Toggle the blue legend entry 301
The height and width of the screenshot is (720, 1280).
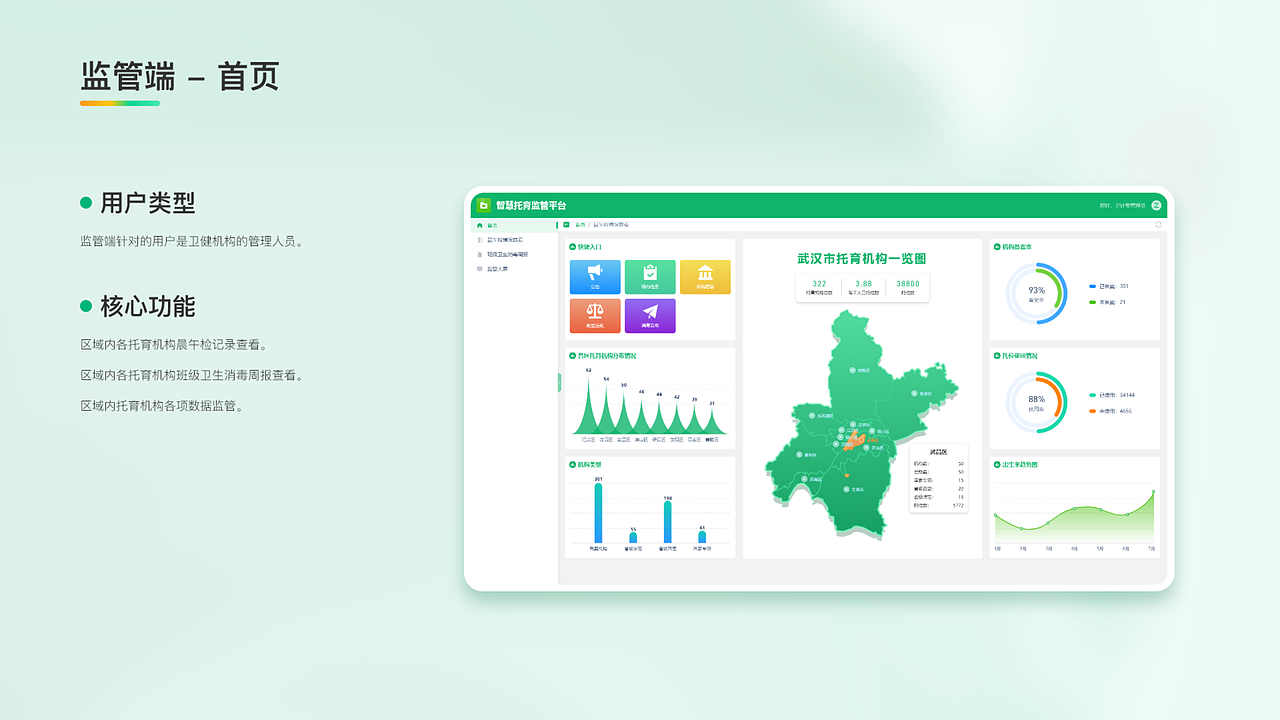(1109, 286)
